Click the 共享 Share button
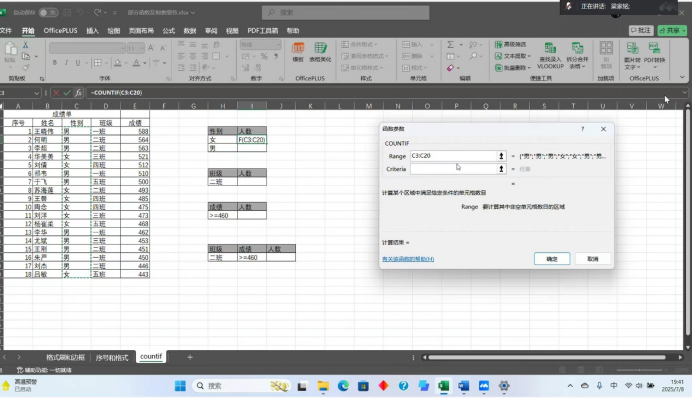Viewport: 693px width, 398px height. pos(672,30)
